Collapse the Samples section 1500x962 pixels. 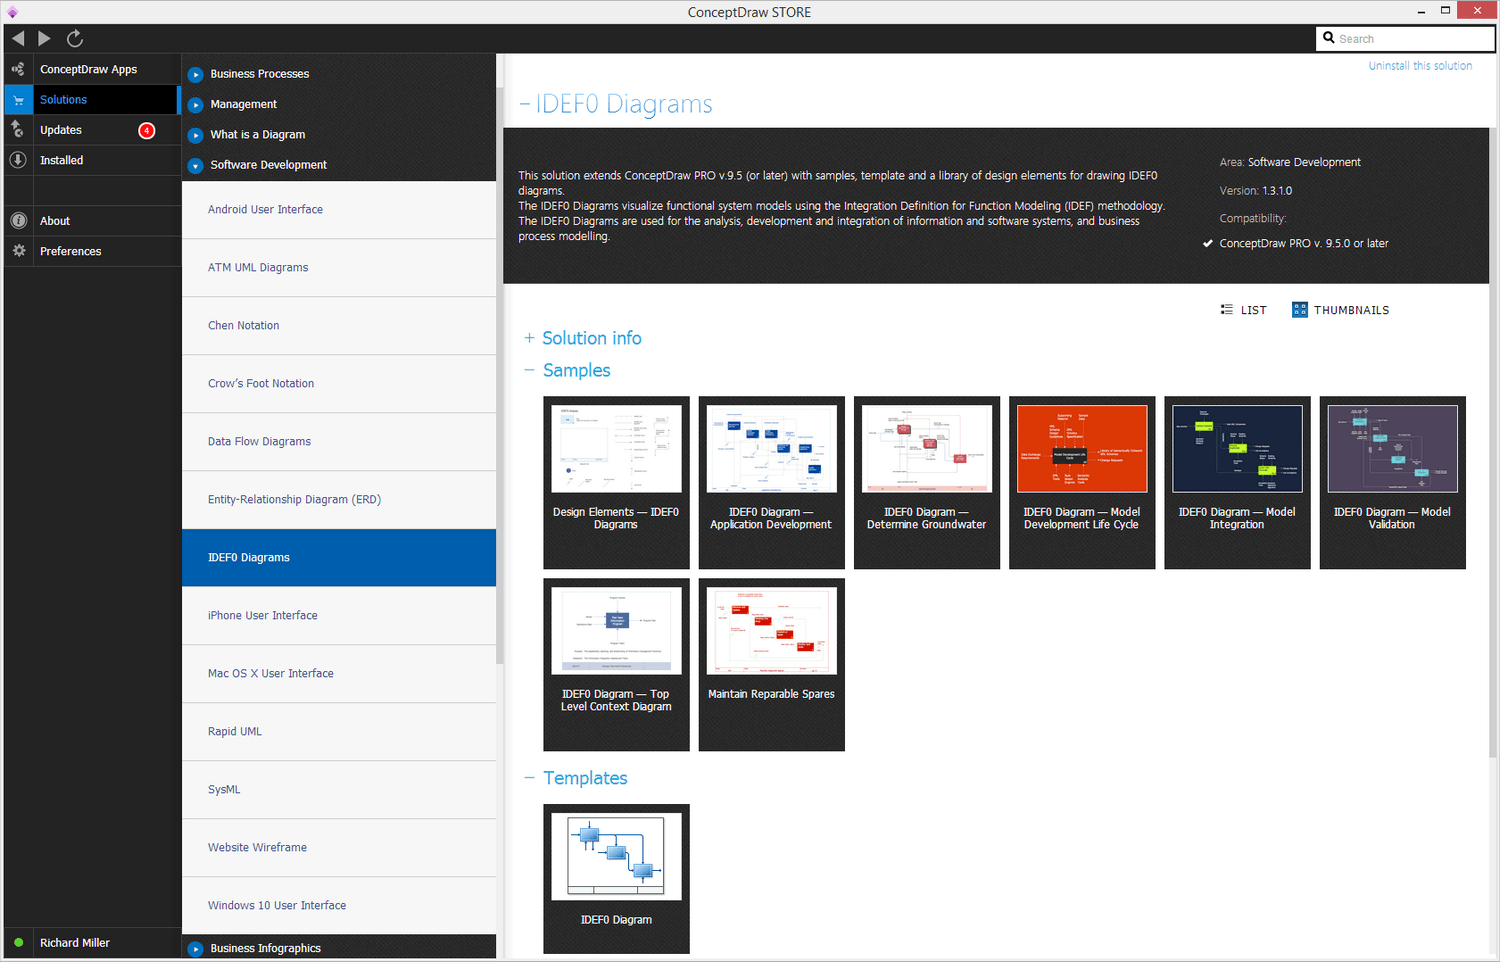[x=529, y=370]
